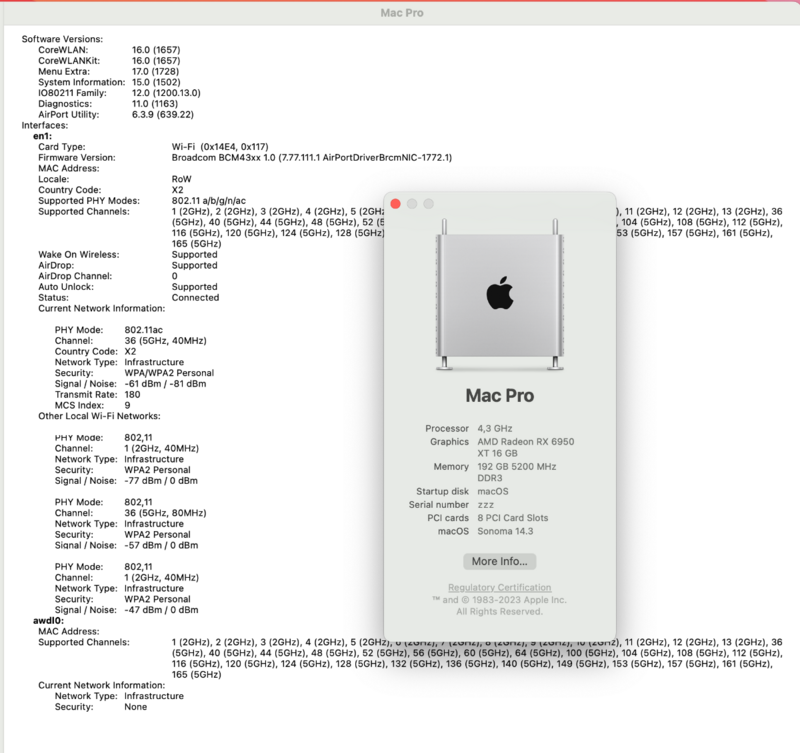800x753 pixels.
Task: Click the Supported PHY Modes value 802.11 a/b/g/n/ac
Action: point(209,200)
